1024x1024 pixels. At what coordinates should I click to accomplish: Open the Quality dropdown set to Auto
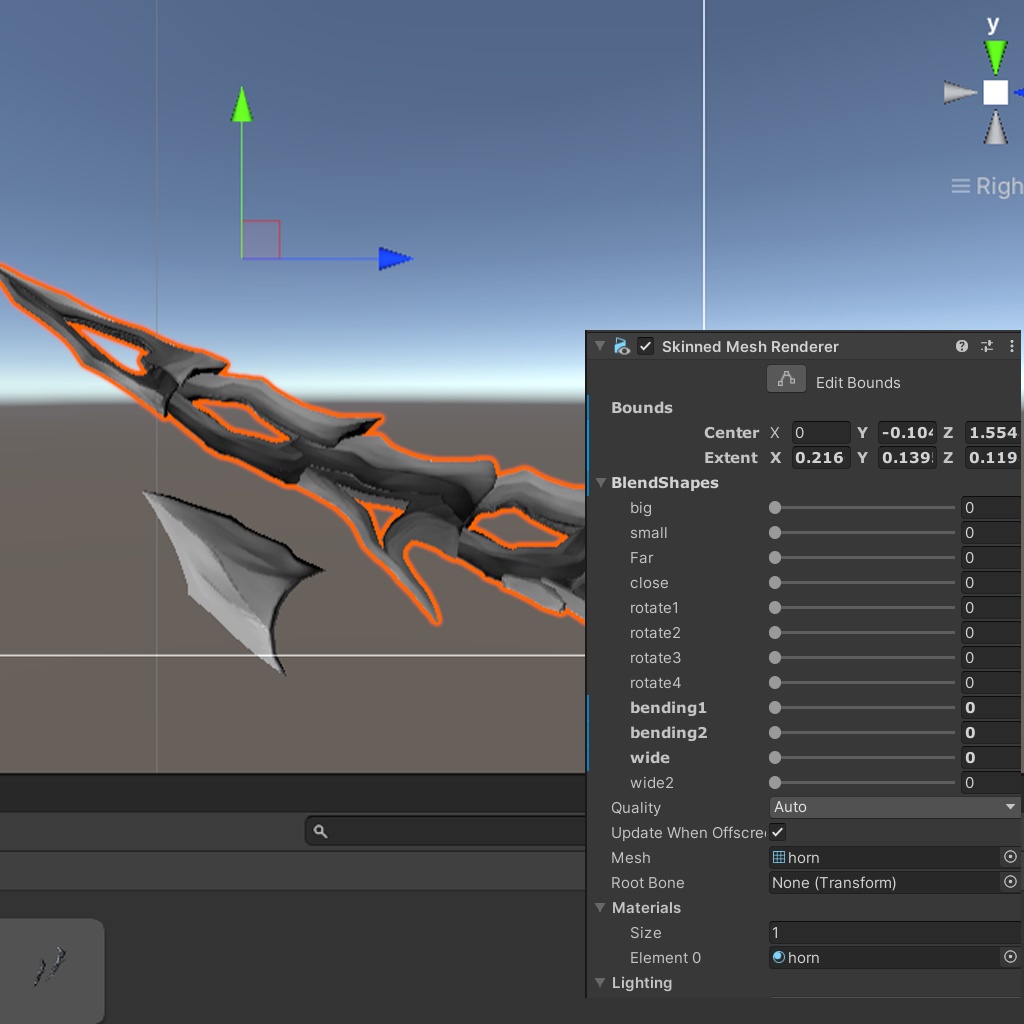895,807
